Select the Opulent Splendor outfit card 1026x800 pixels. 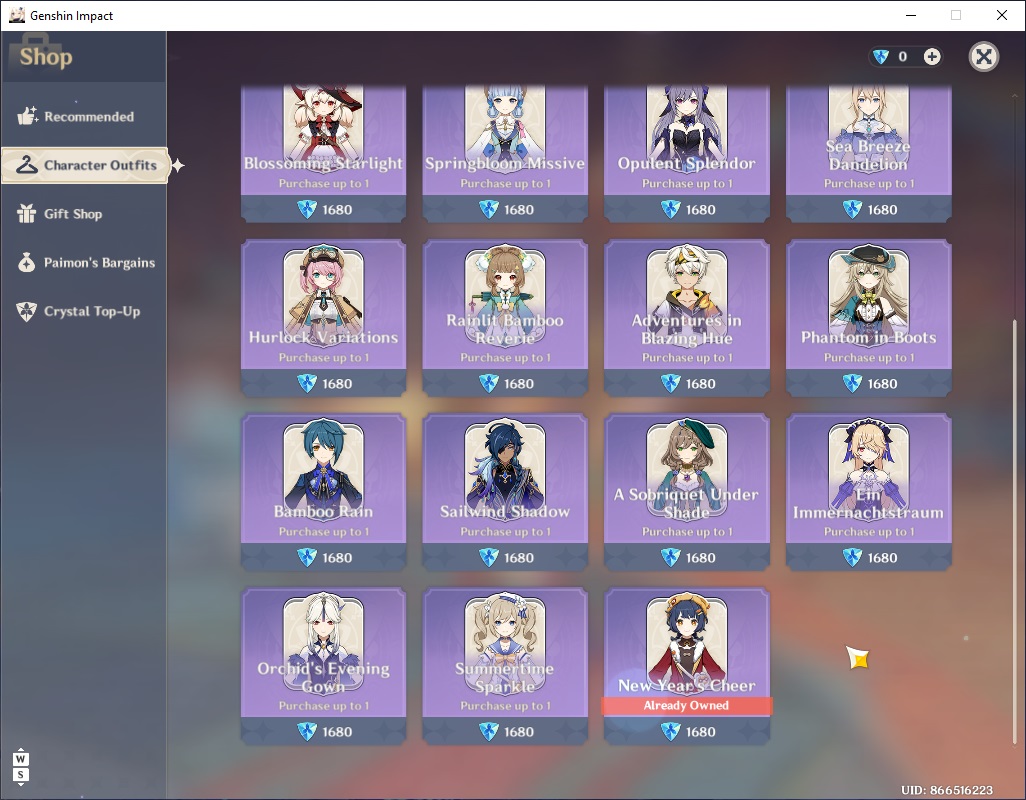coord(686,154)
